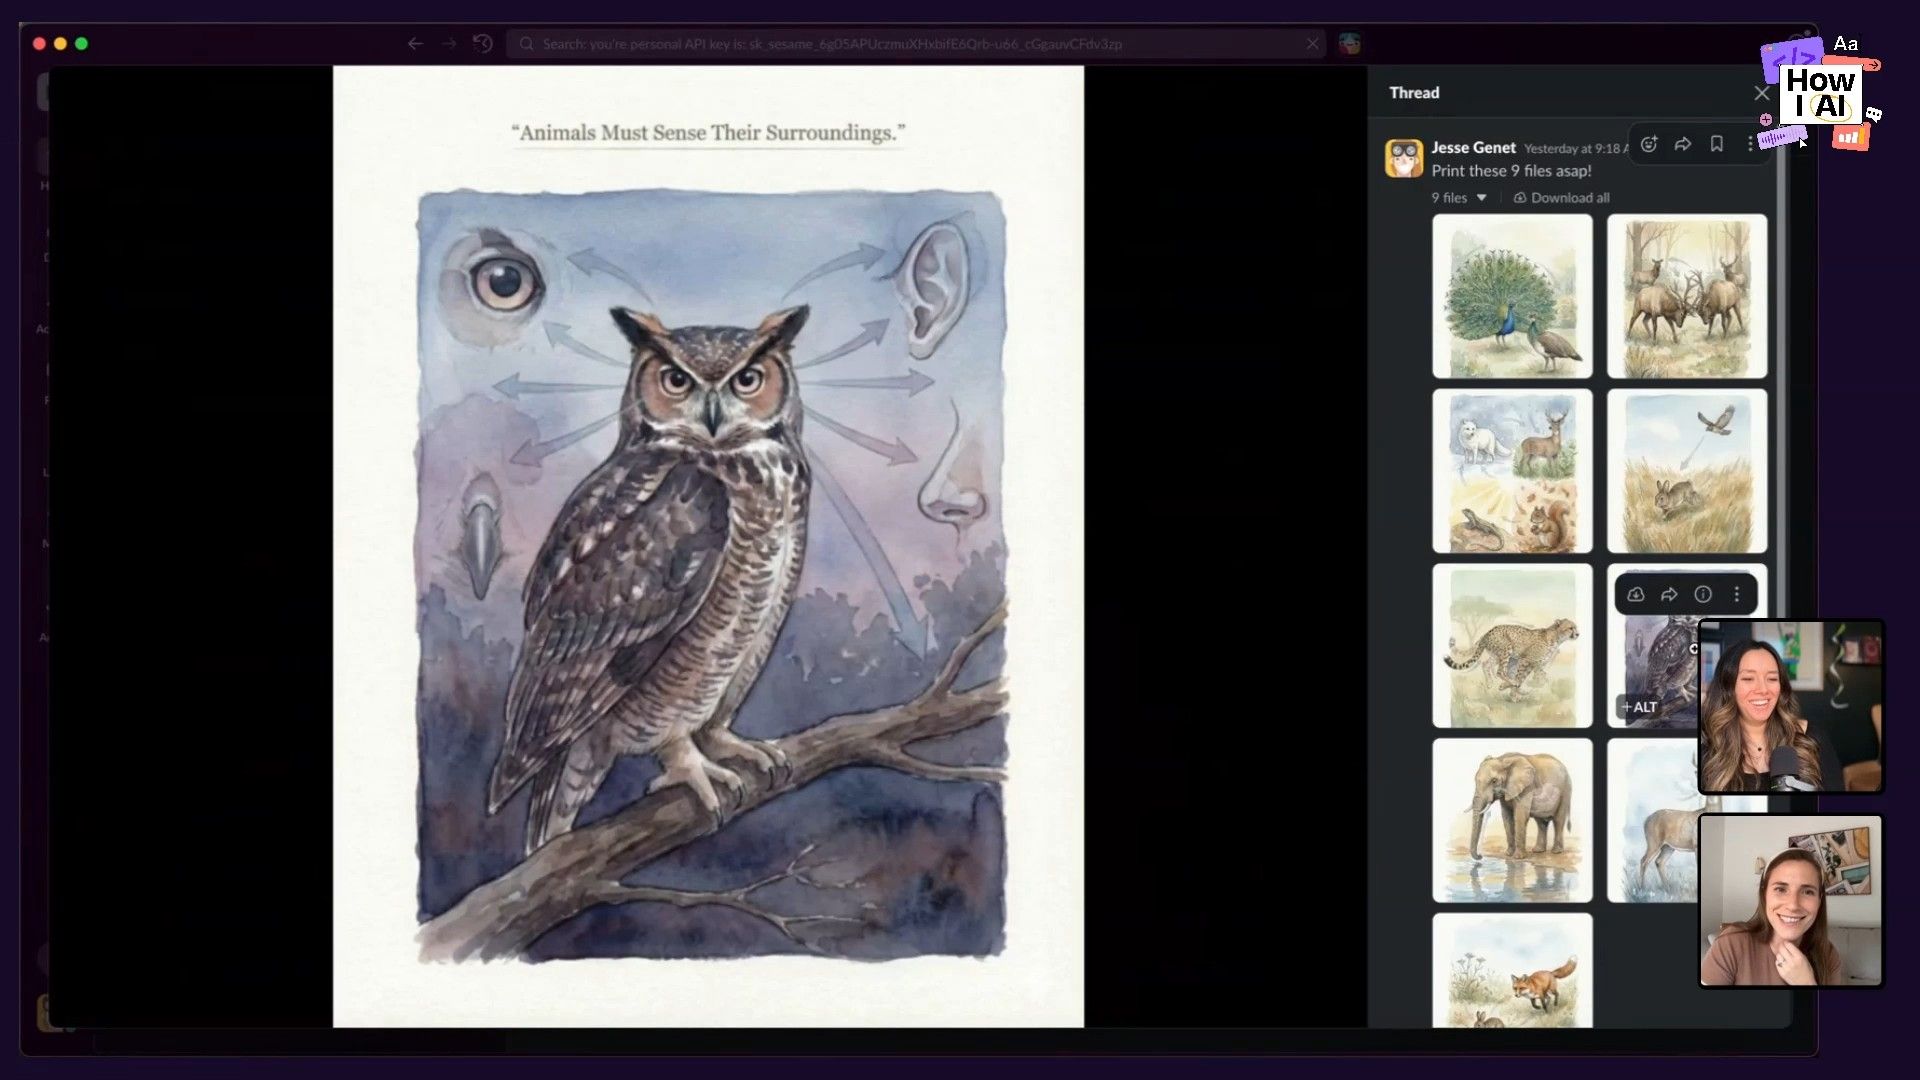Click the magnifier in the search bar
Image resolution: width=1920 pixels, height=1080 pixels.
tap(526, 44)
